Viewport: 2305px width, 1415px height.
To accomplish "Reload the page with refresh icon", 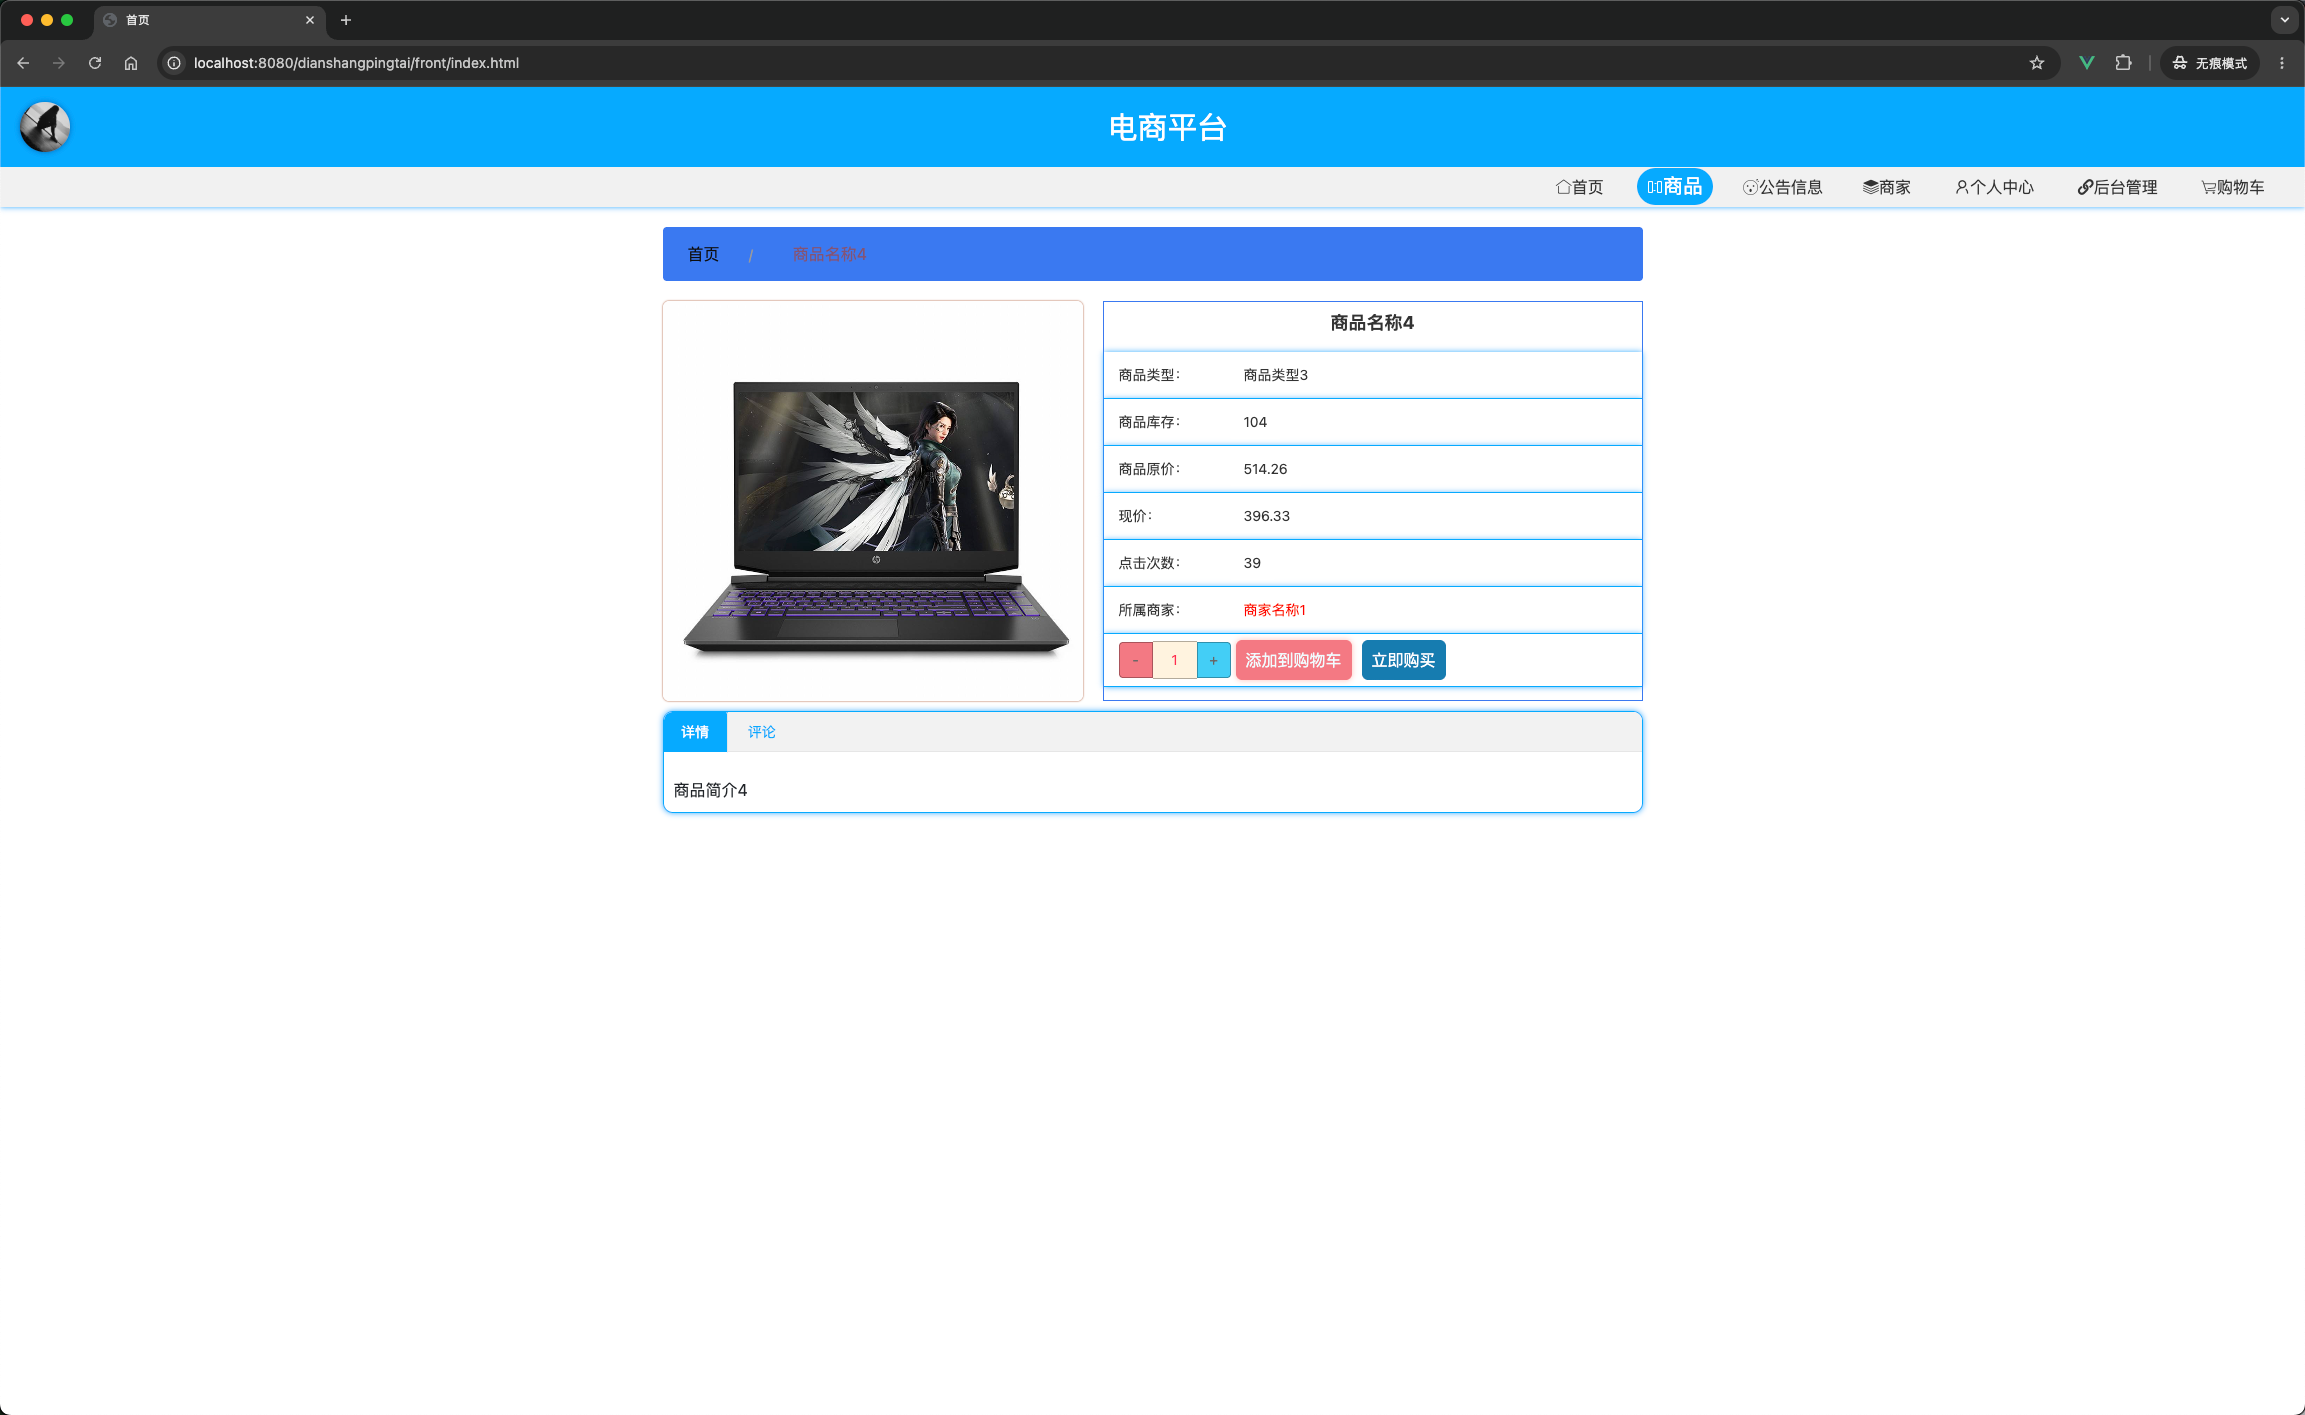I will click(95, 63).
